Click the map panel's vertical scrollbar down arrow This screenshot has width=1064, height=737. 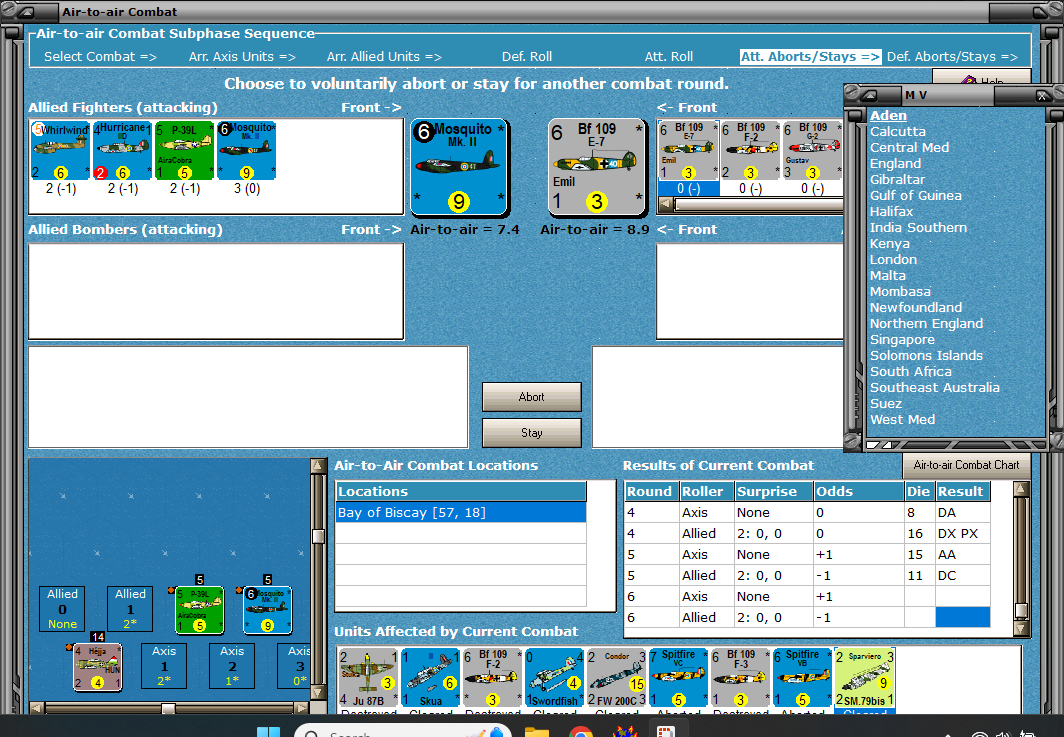coord(318,693)
